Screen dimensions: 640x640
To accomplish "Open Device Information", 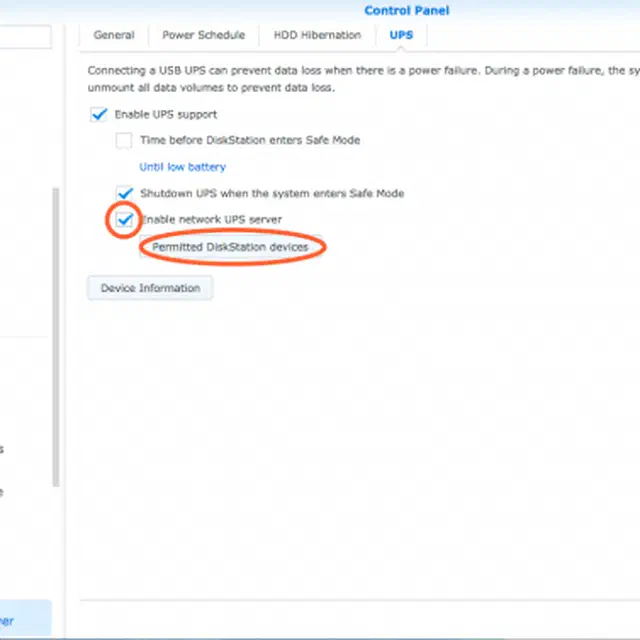I will pos(150,288).
